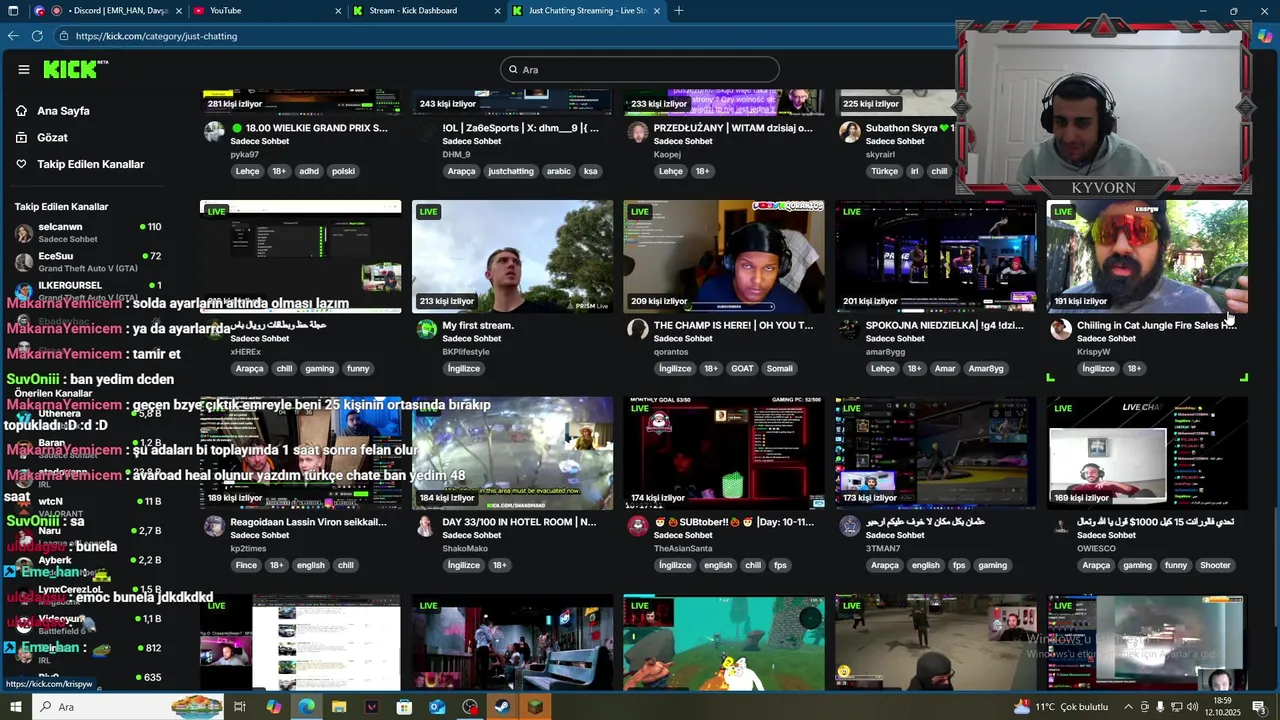
Task: Open followed channel selcanwn
Action: click(x=88, y=233)
